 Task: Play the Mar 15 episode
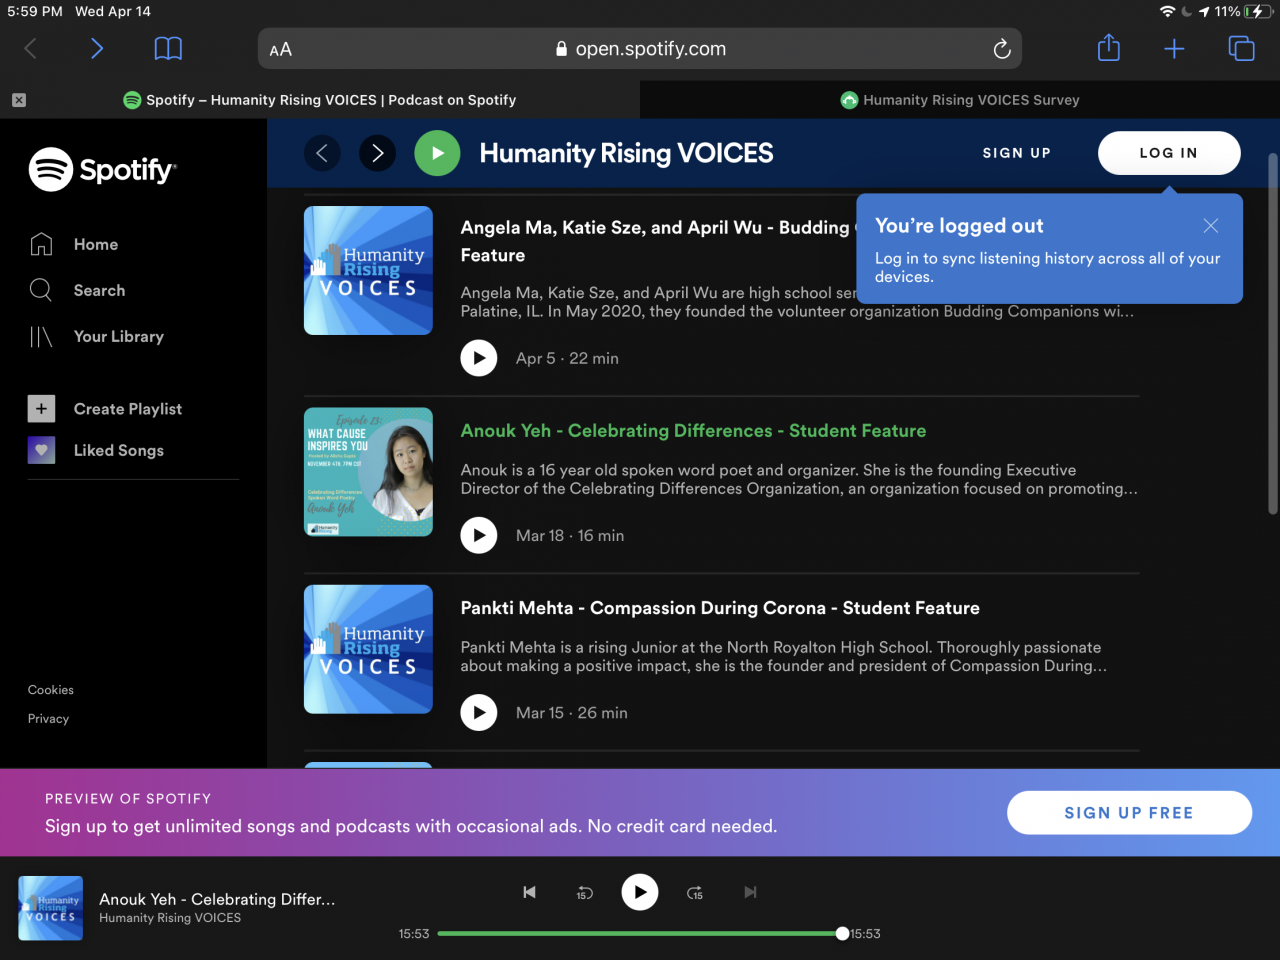pos(479,712)
